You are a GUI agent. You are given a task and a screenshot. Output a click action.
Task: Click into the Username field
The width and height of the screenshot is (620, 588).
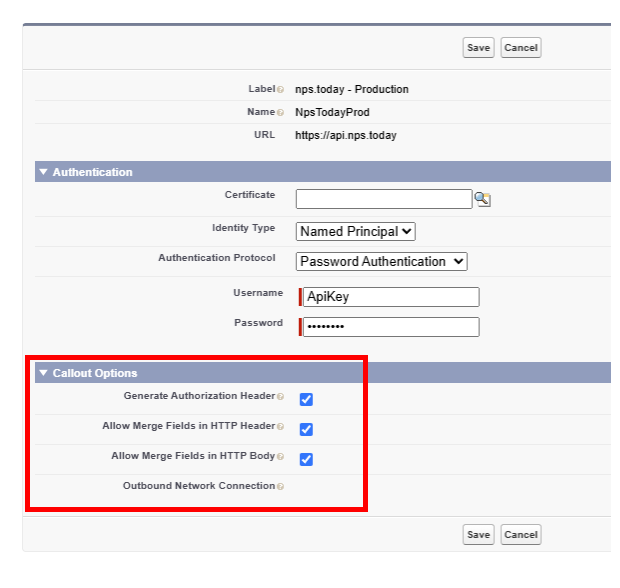click(x=390, y=297)
